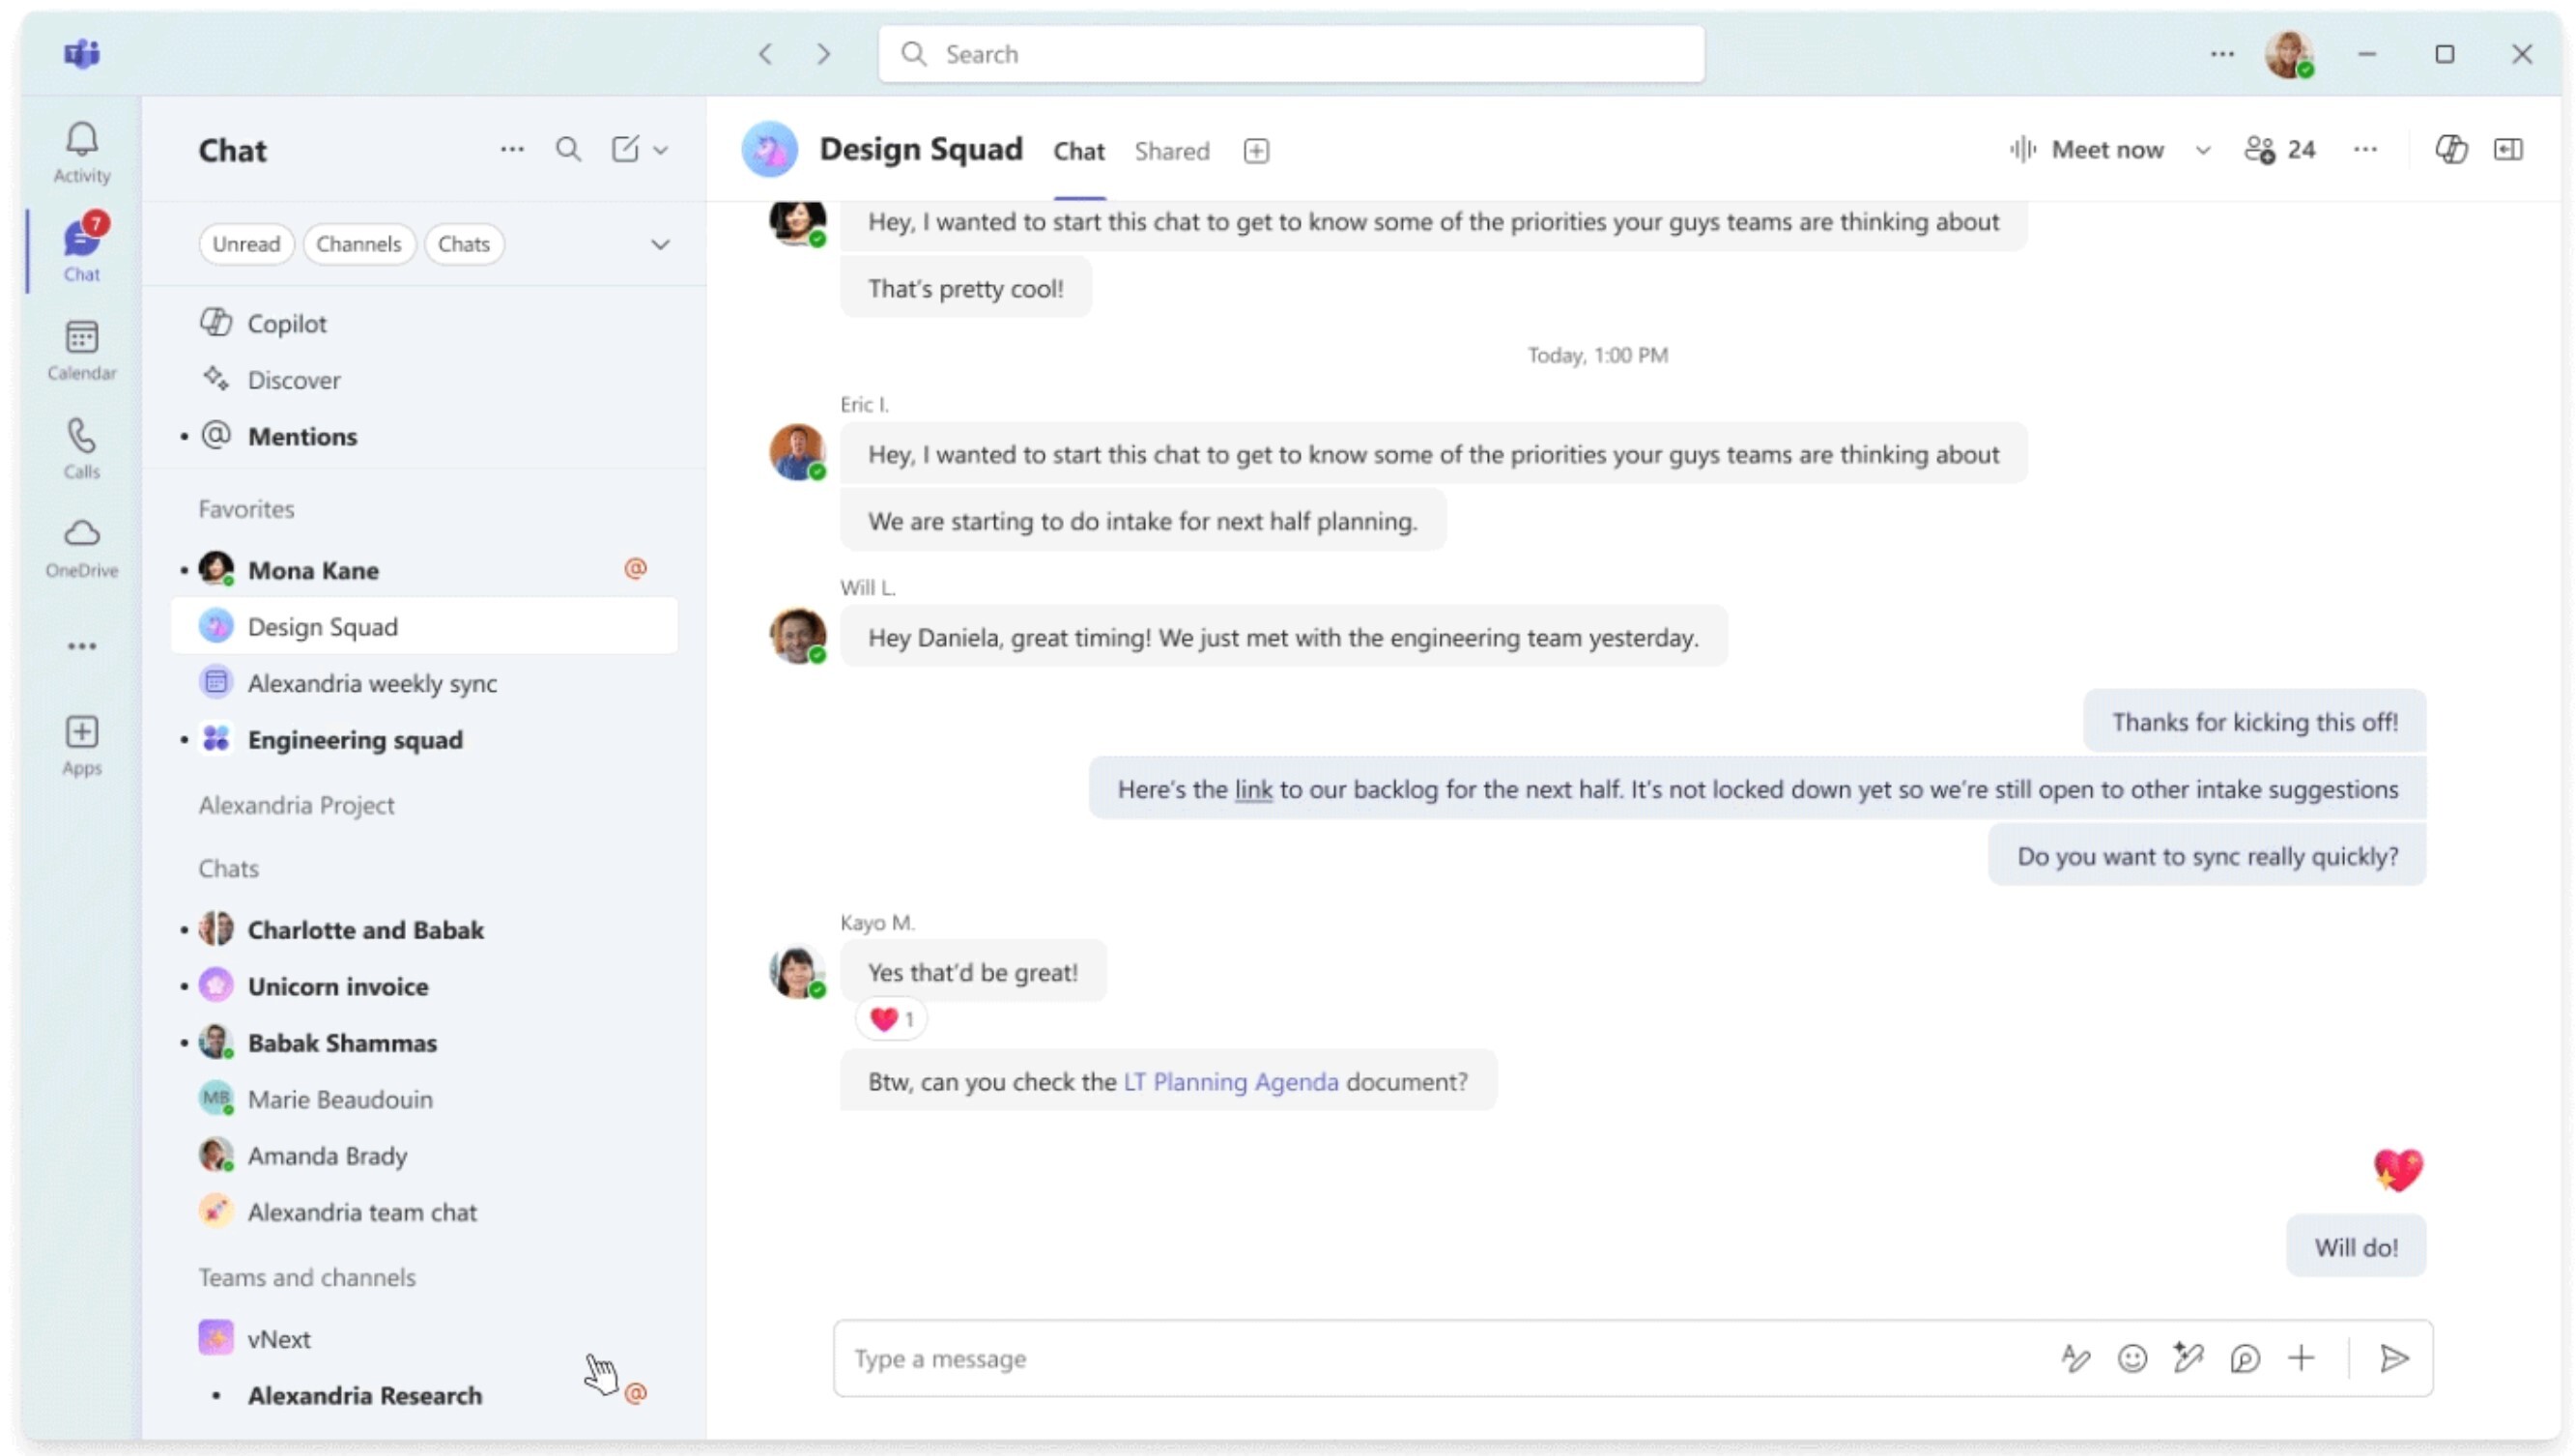Open the chat header More options menu
The image size is (2575, 1456).
tap(2365, 149)
